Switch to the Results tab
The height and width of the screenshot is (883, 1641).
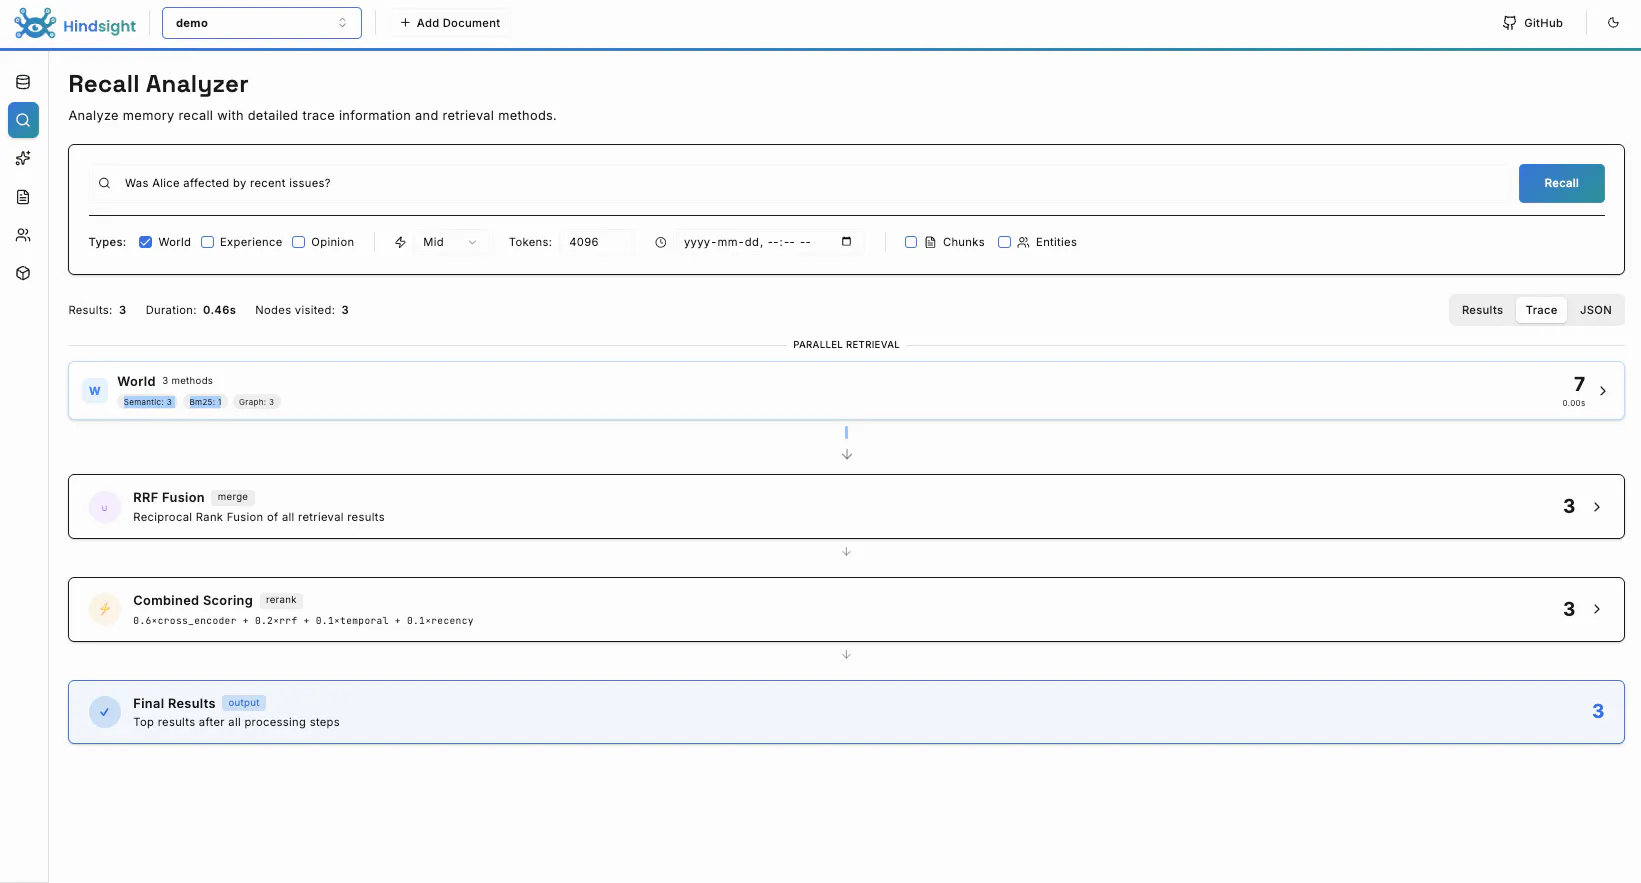tap(1482, 310)
